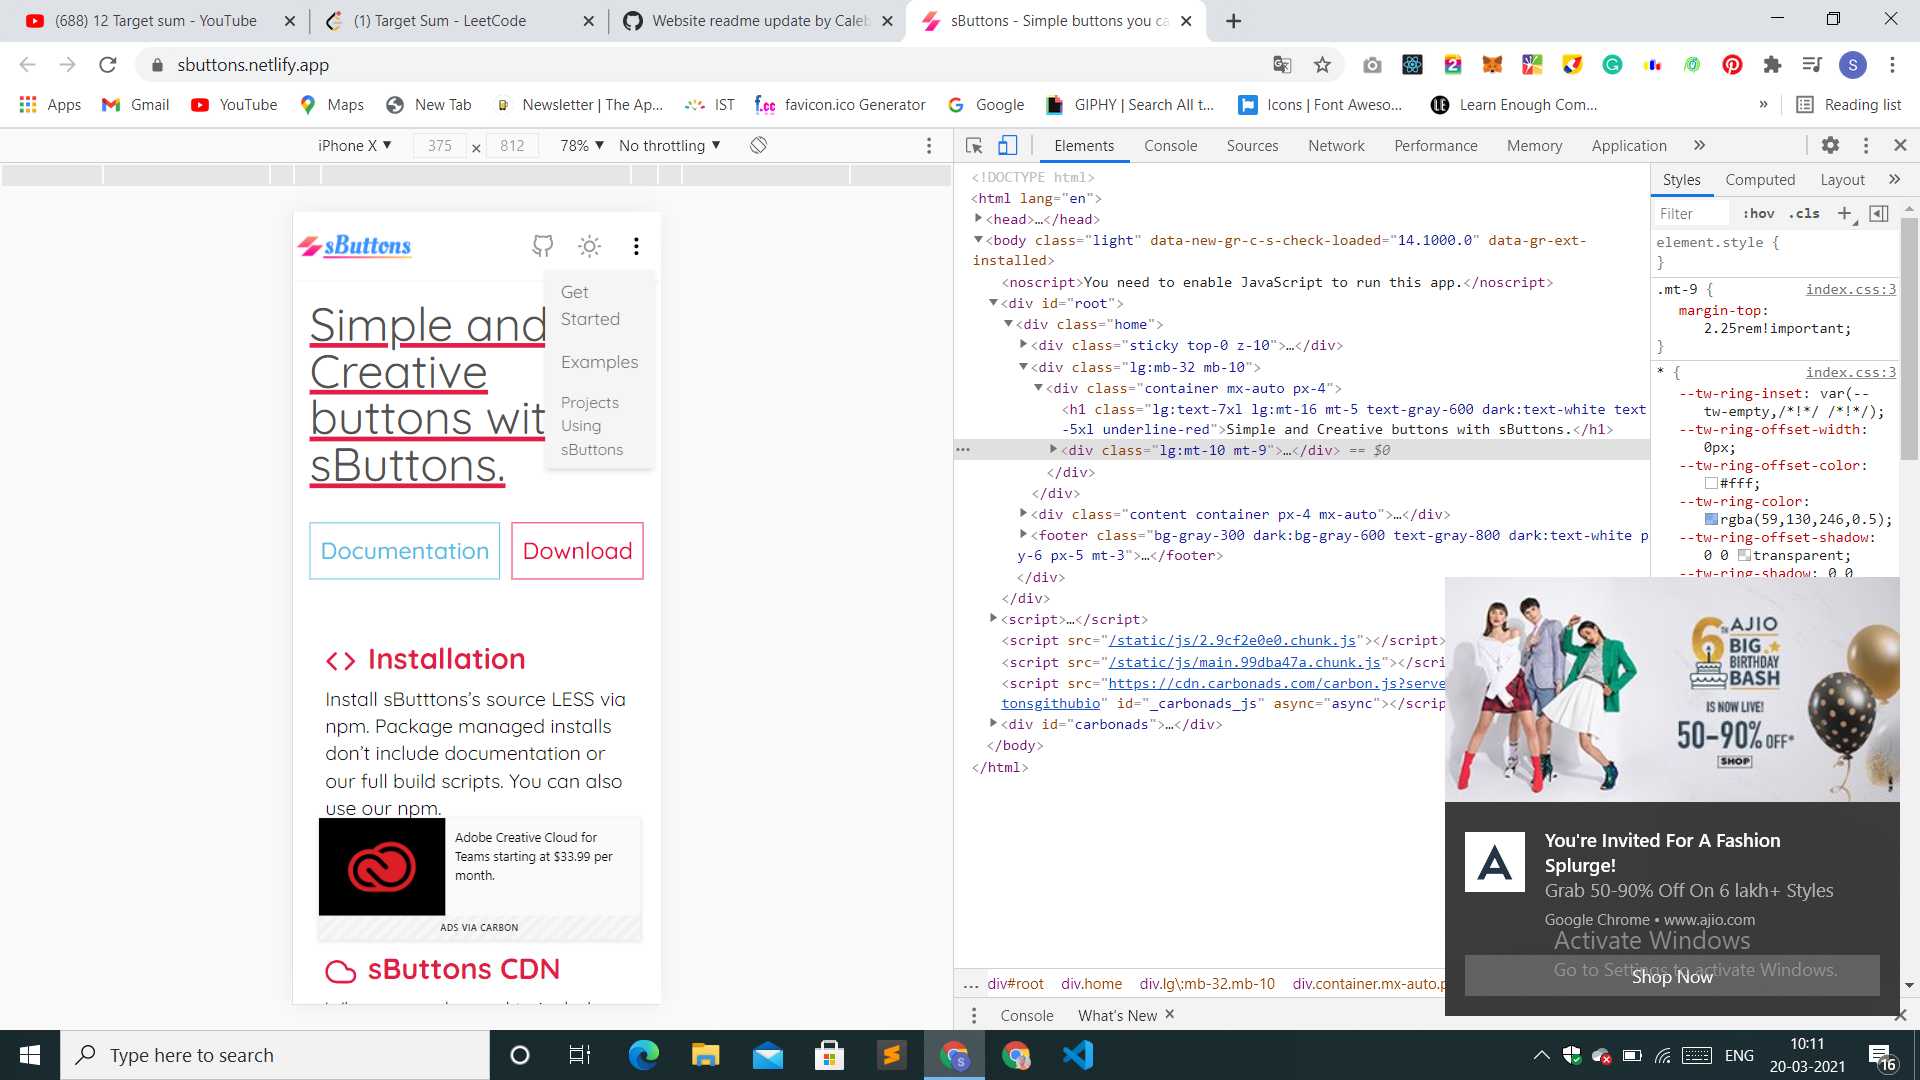Toggle the .cls element classes panel
The height and width of the screenshot is (1080, 1920).
point(1805,213)
